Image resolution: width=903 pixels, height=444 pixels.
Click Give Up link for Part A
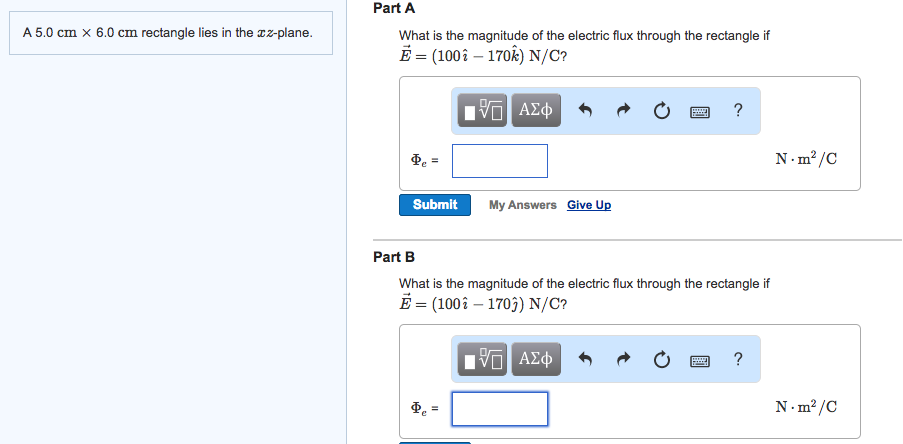[x=589, y=205]
